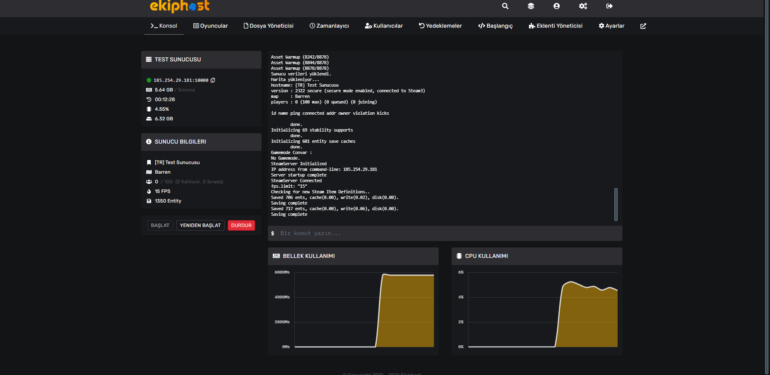
Task: Click the [TR] Test Sunucusu name in server info
Action: 177,162
